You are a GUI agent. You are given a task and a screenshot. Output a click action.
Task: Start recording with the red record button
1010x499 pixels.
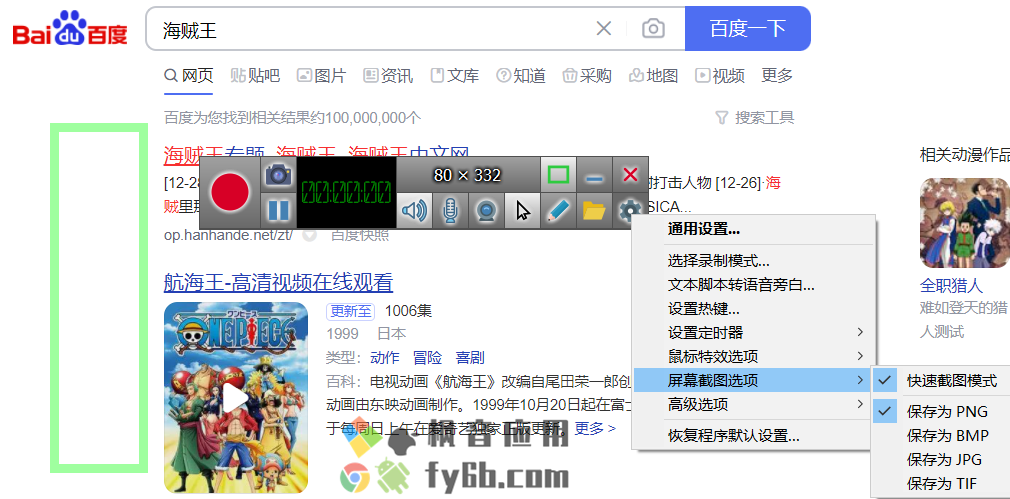coord(230,193)
